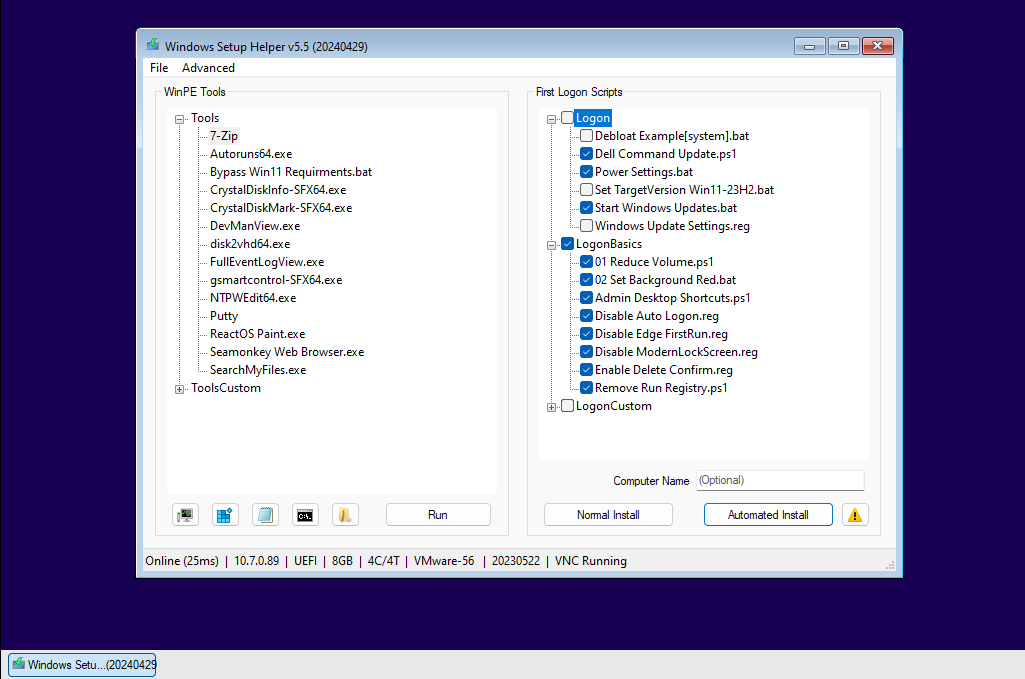
Task: Select CrystalDiskInfo-SFX64.exe
Action: pos(278,190)
